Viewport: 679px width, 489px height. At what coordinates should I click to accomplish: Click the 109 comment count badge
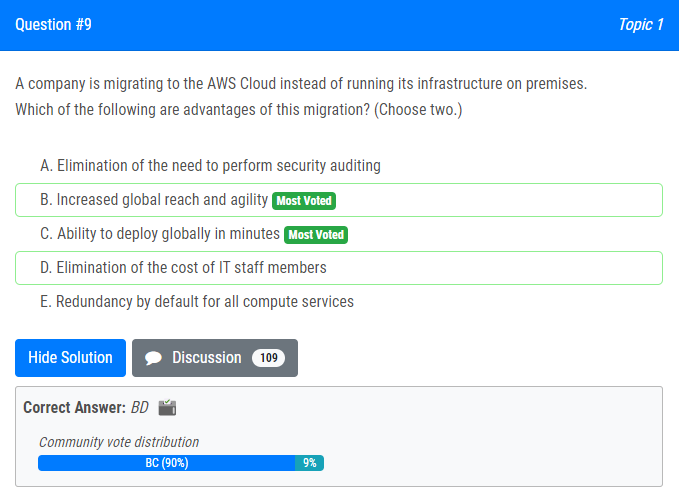[268, 358]
